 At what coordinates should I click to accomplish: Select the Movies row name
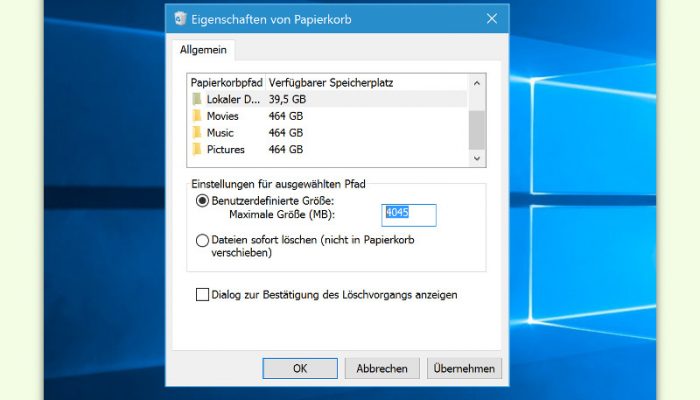[x=222, y=116]
